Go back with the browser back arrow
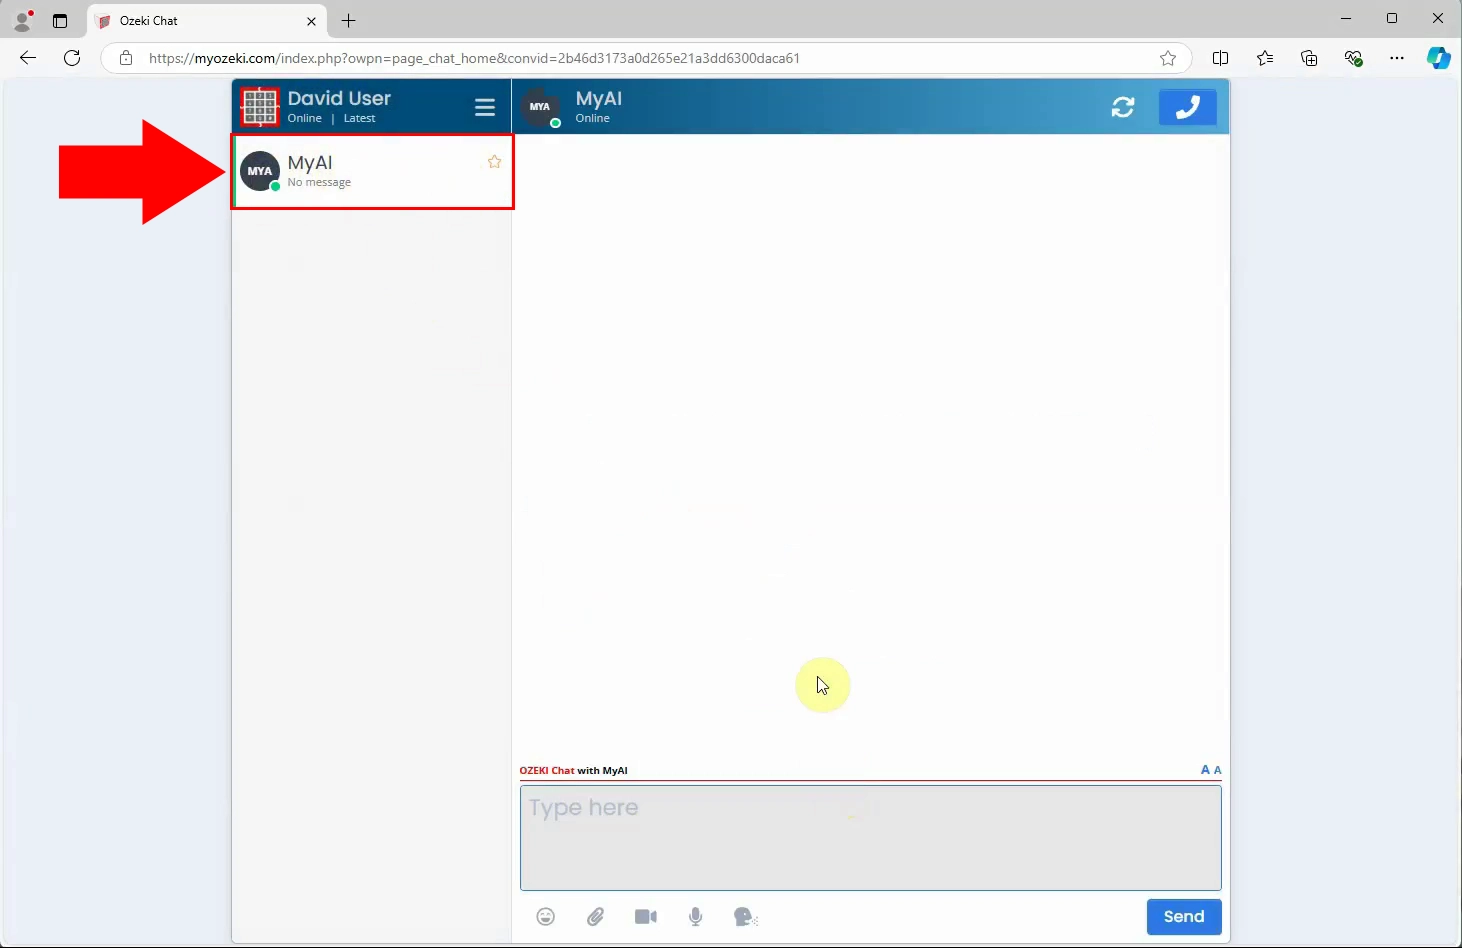 coord(28,58)
